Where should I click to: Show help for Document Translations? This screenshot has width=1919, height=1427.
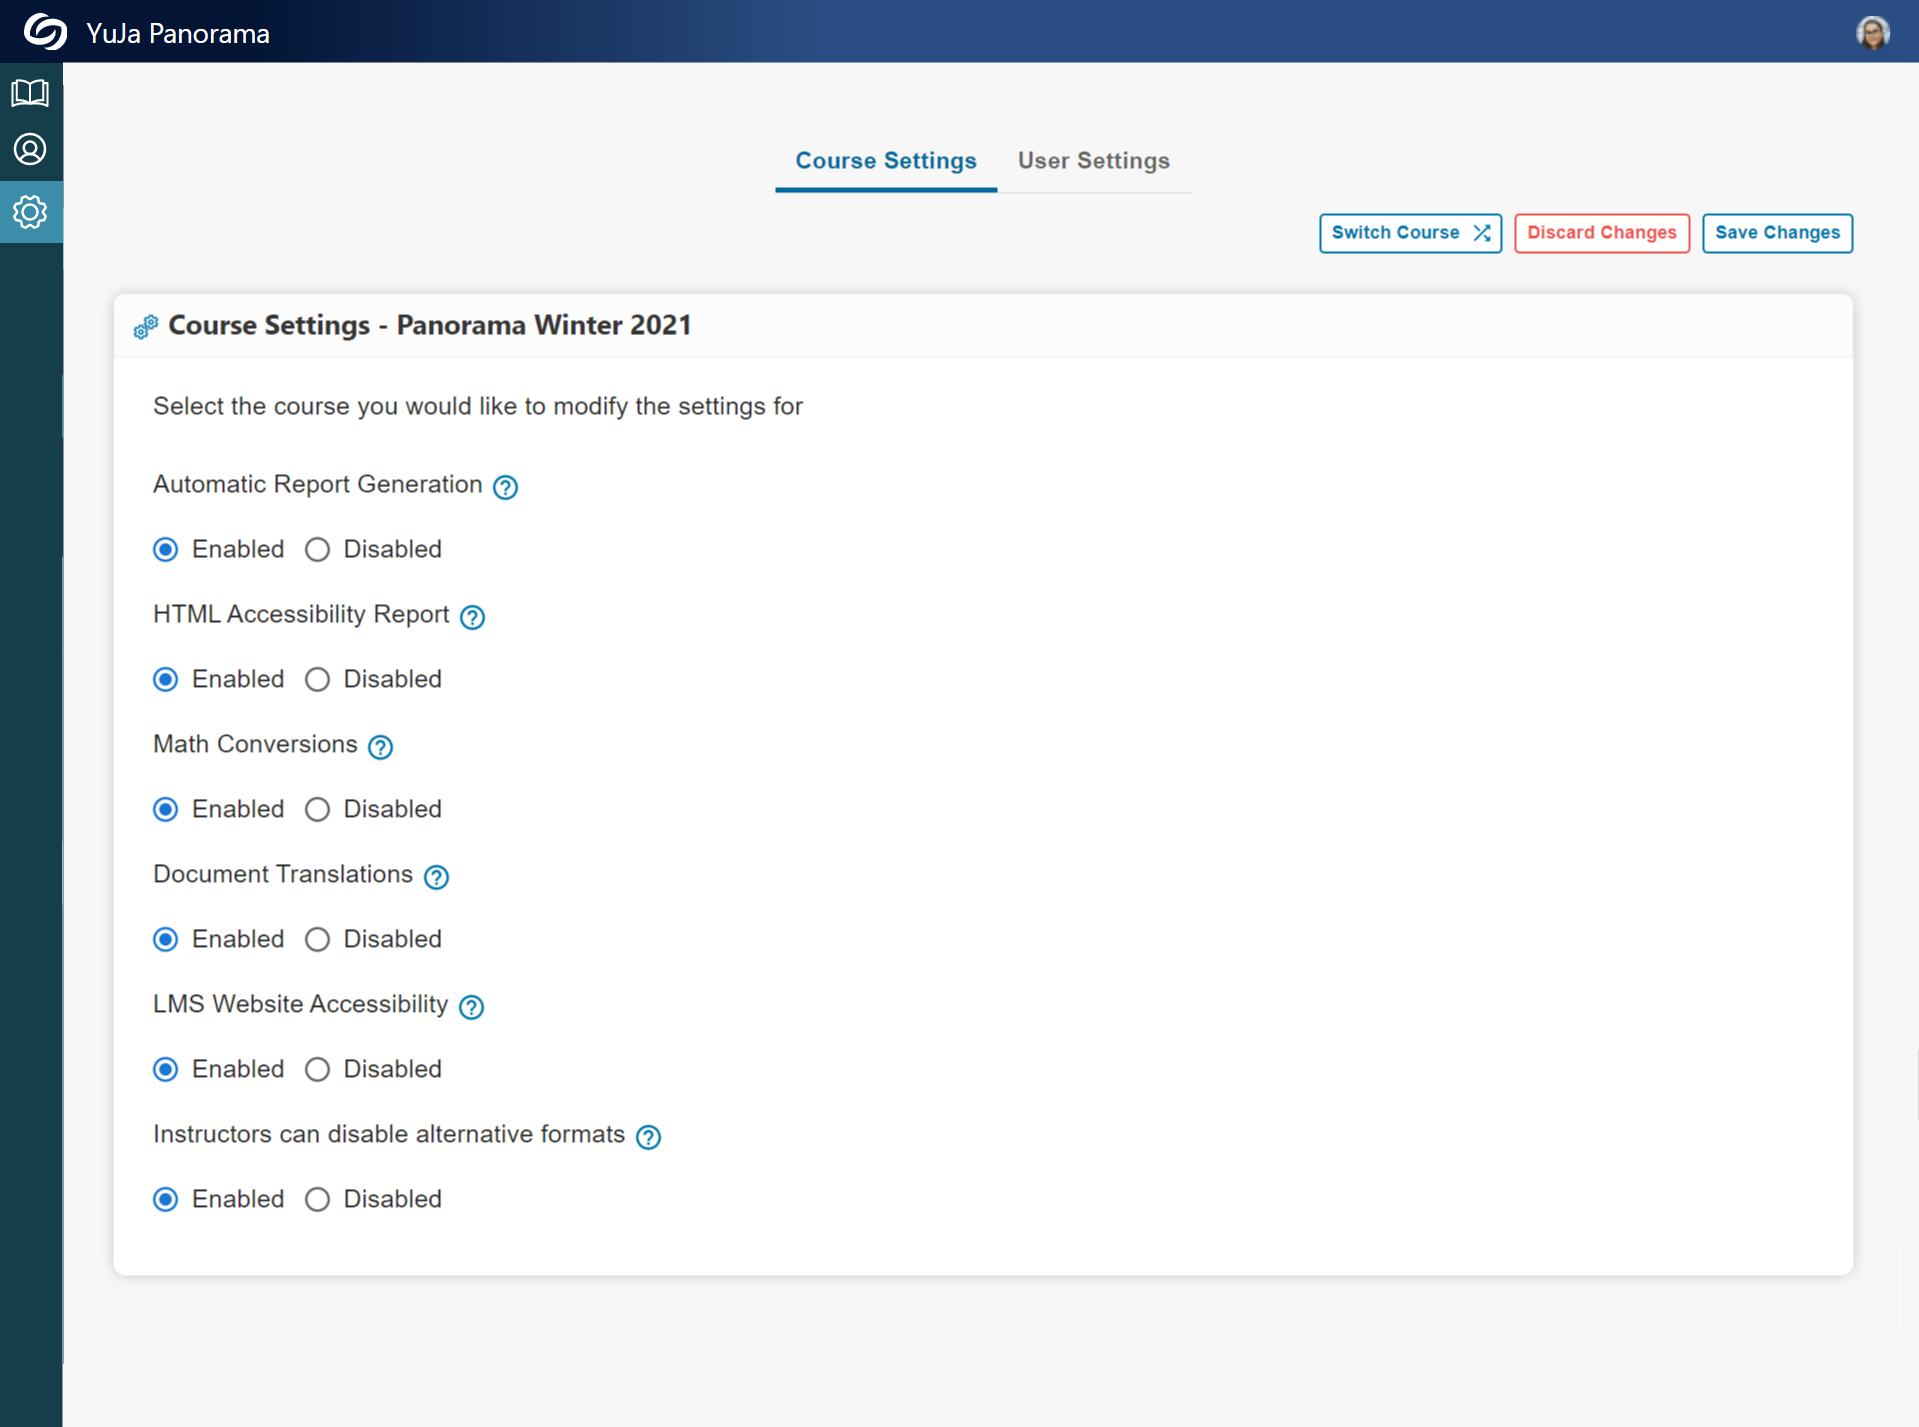[436, 877]
